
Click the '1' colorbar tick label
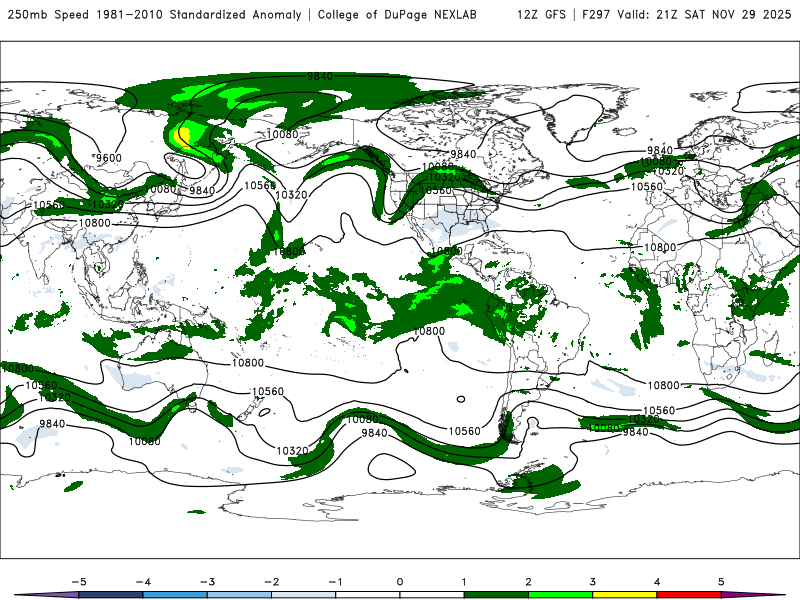click(x=464, y=582)
